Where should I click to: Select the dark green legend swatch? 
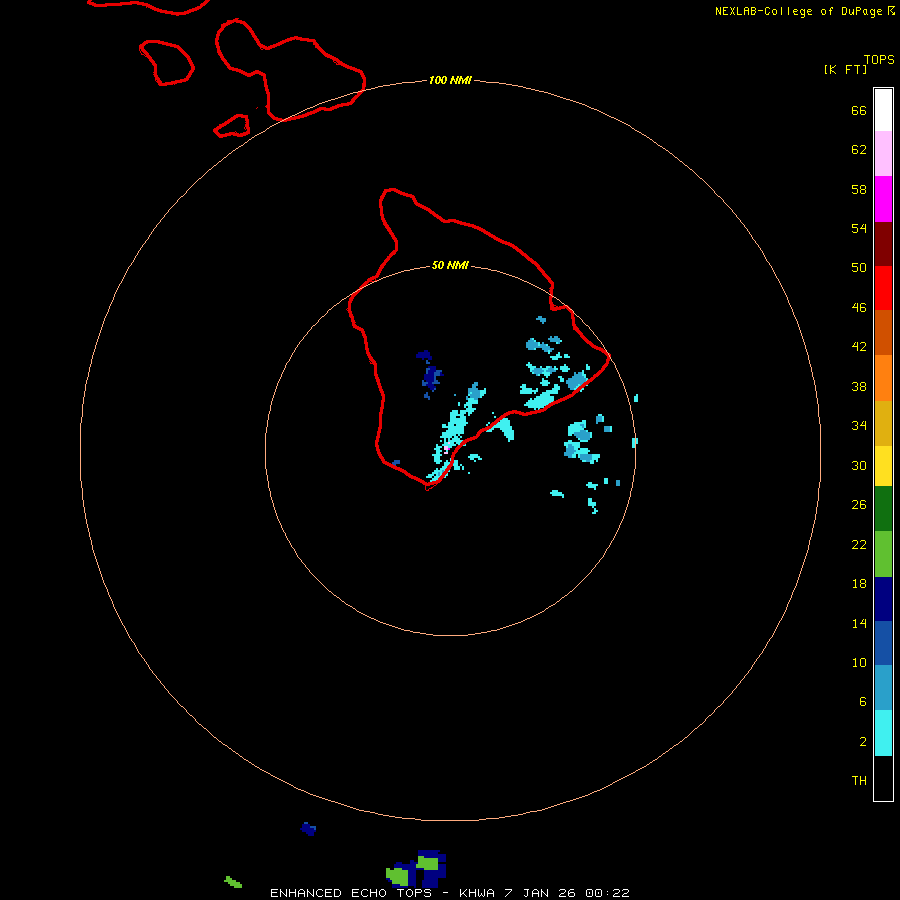(x=883, y=509)
